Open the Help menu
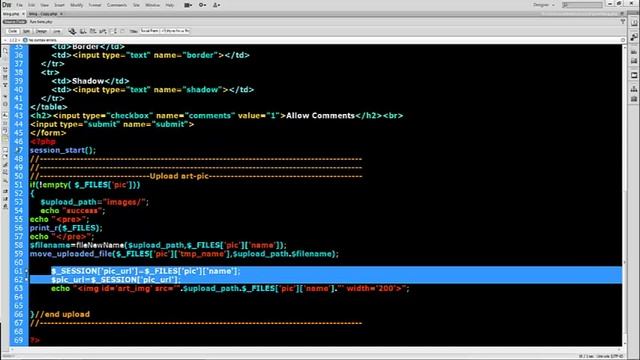The height and width of the screenshot is (360, 640). (170, 5)
